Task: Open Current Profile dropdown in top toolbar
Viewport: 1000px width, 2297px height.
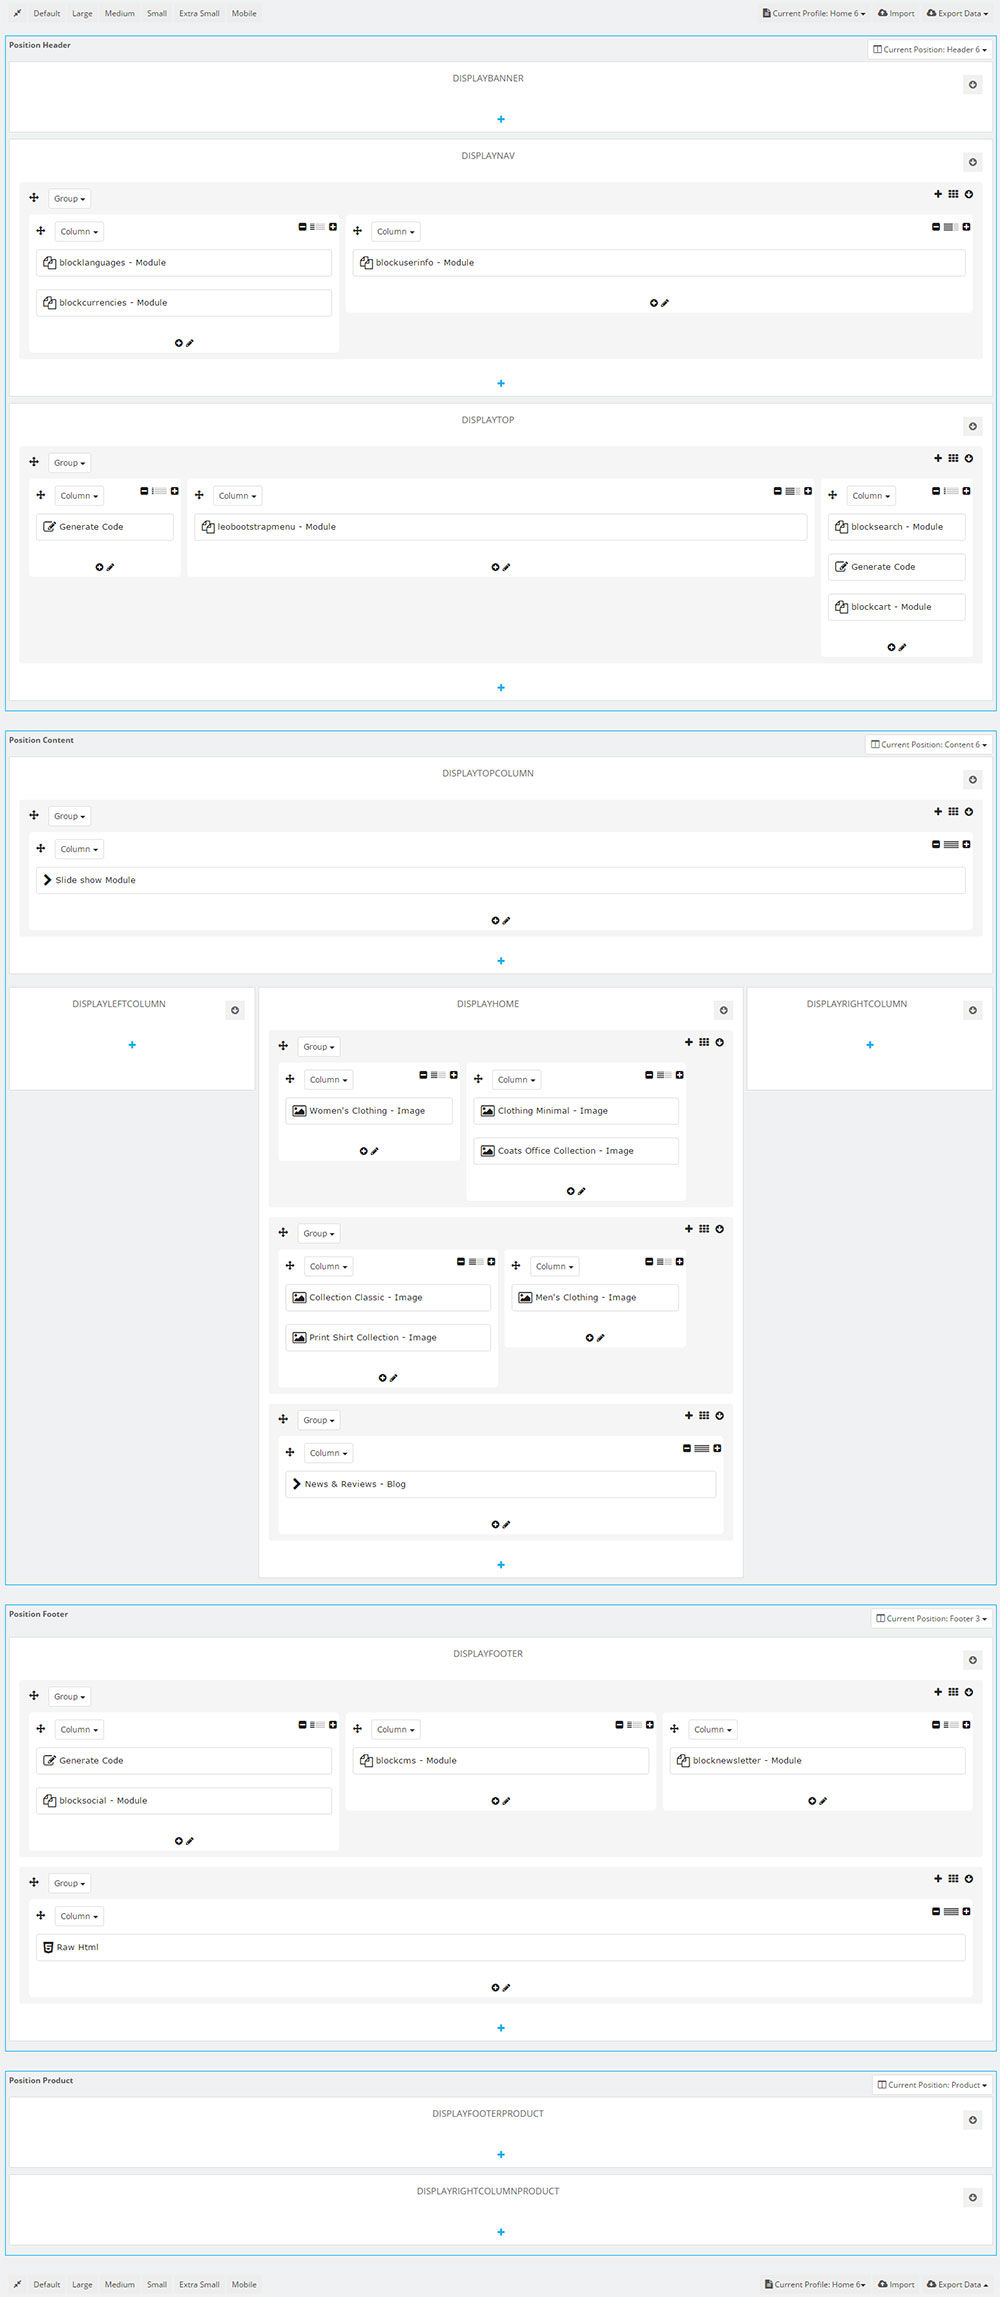Action: 814,13
